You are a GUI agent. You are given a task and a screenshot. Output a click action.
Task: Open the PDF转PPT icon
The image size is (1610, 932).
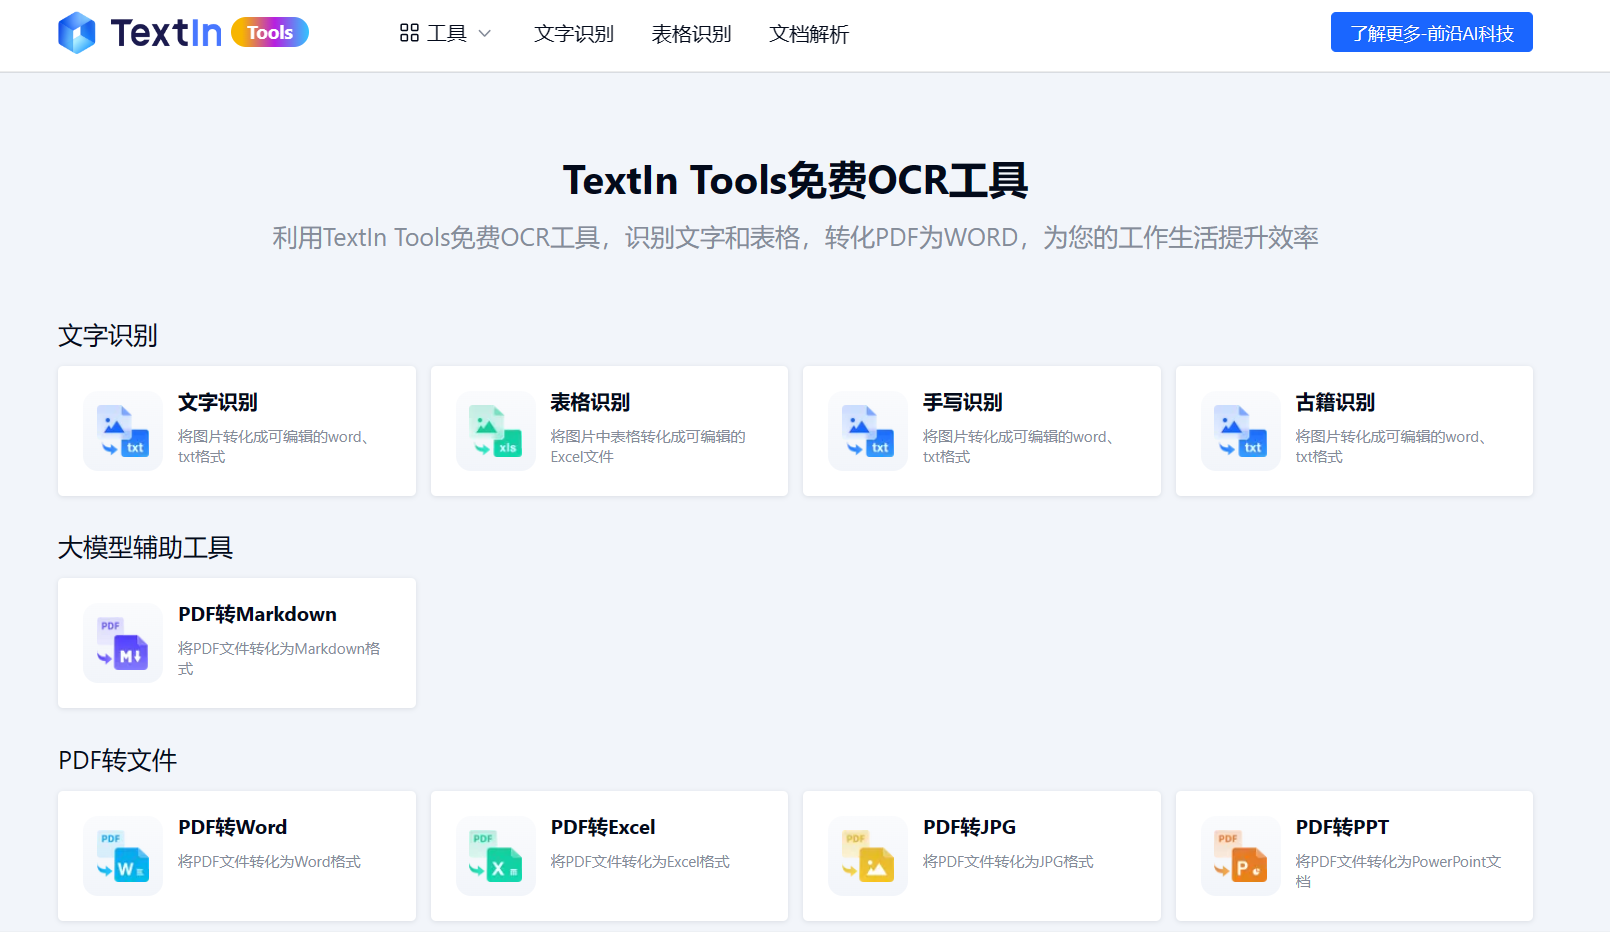pos(1241,856)
